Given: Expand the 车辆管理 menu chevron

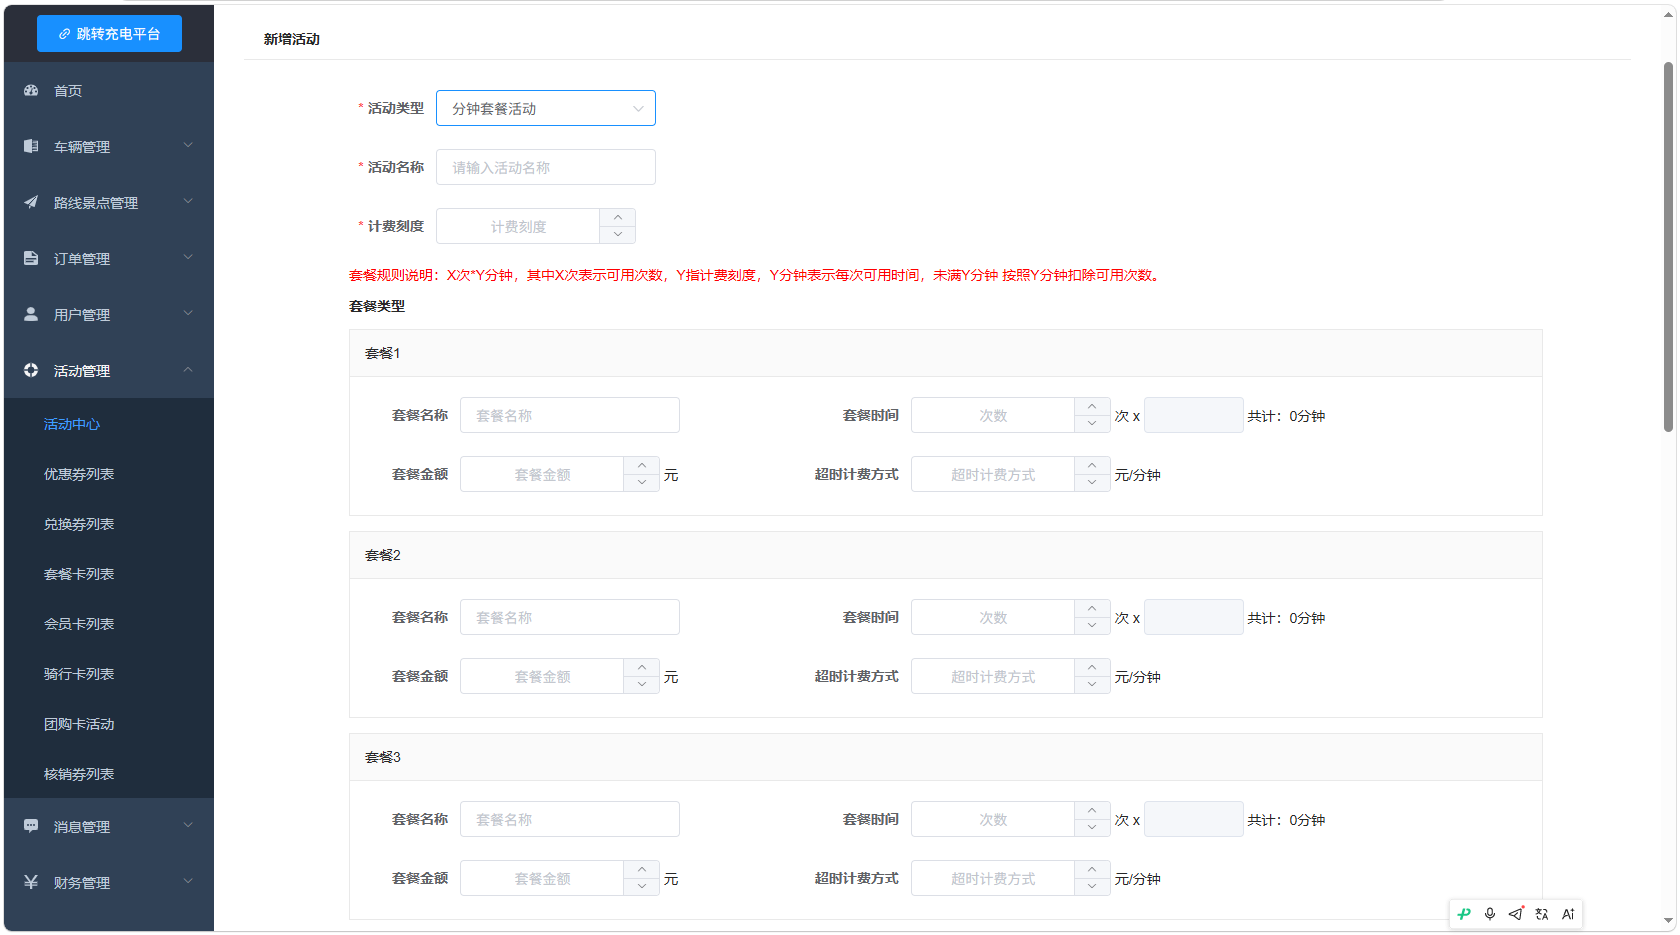Looking at the screenshot, I should (x=188, y=145).
